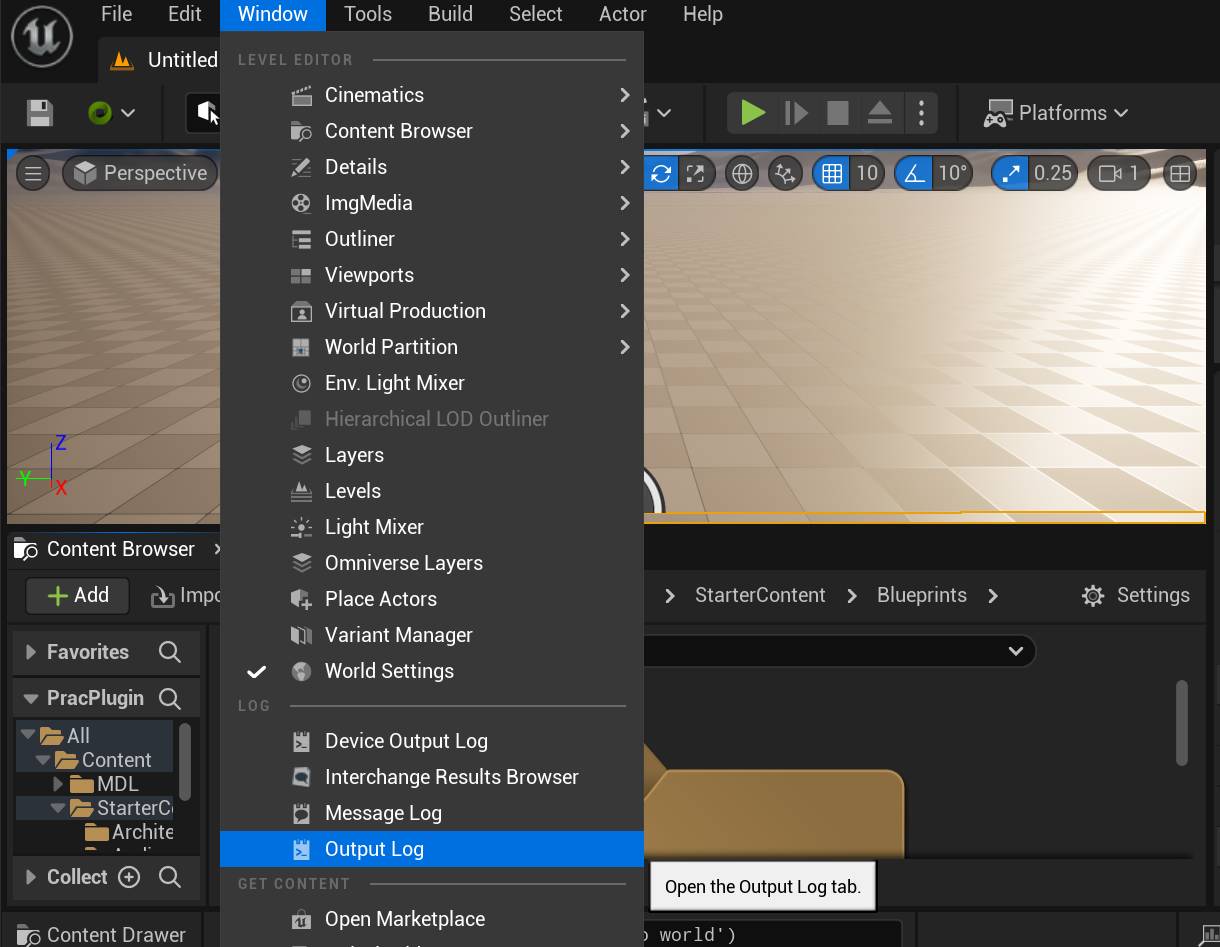Adjust the camera speed setting showing 1
Viewport: 1220px width, 947px height.
point(1119,174)
